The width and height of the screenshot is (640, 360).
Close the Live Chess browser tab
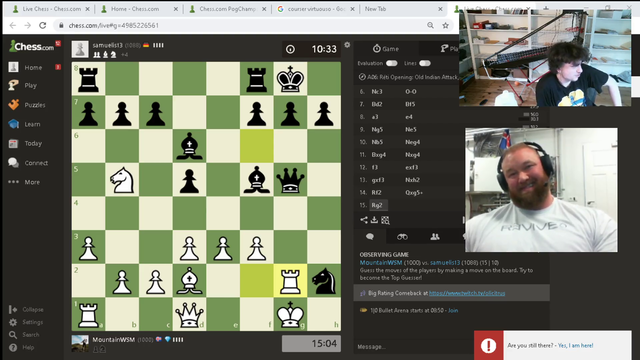coord(87,9)
